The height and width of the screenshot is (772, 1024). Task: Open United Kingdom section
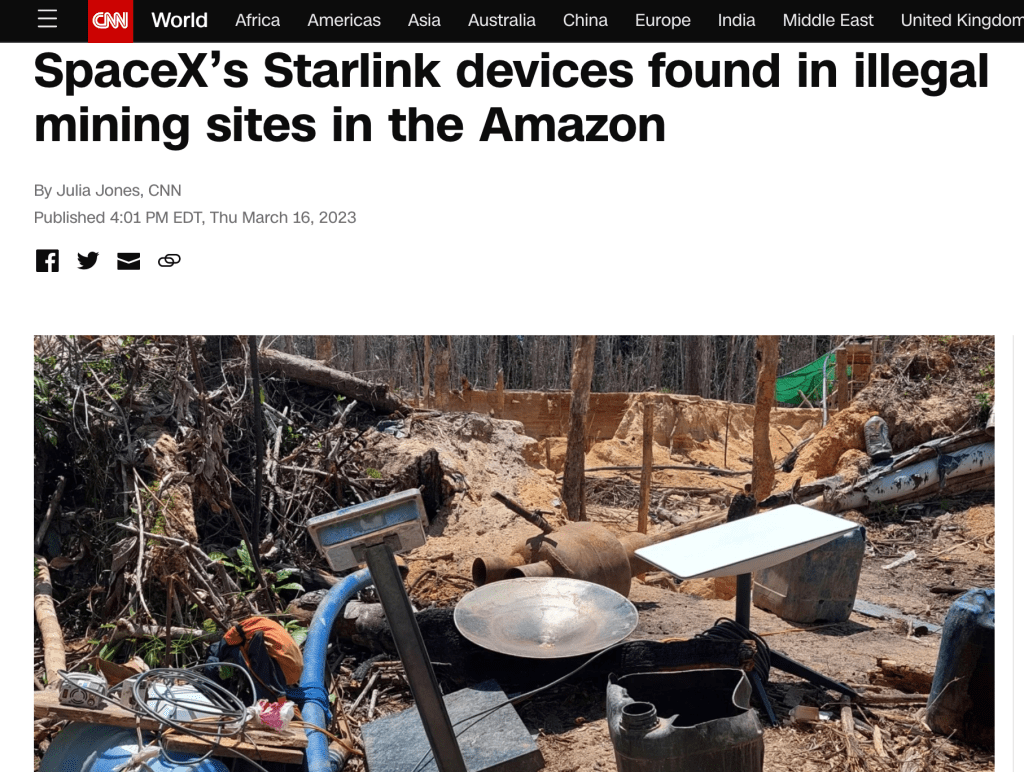click(x=962, y=20)
